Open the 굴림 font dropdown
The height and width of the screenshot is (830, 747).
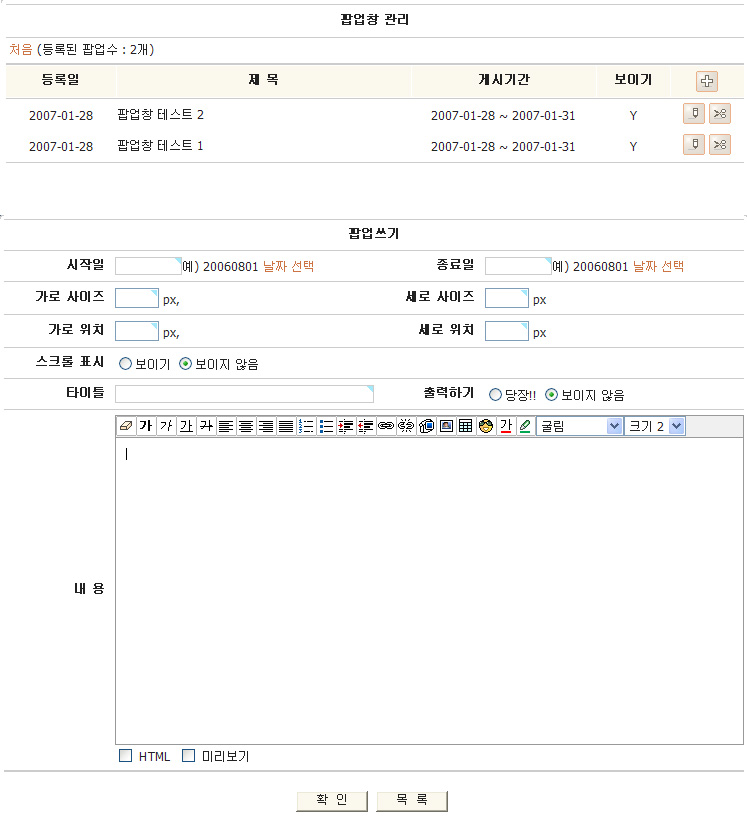point(580,426)
